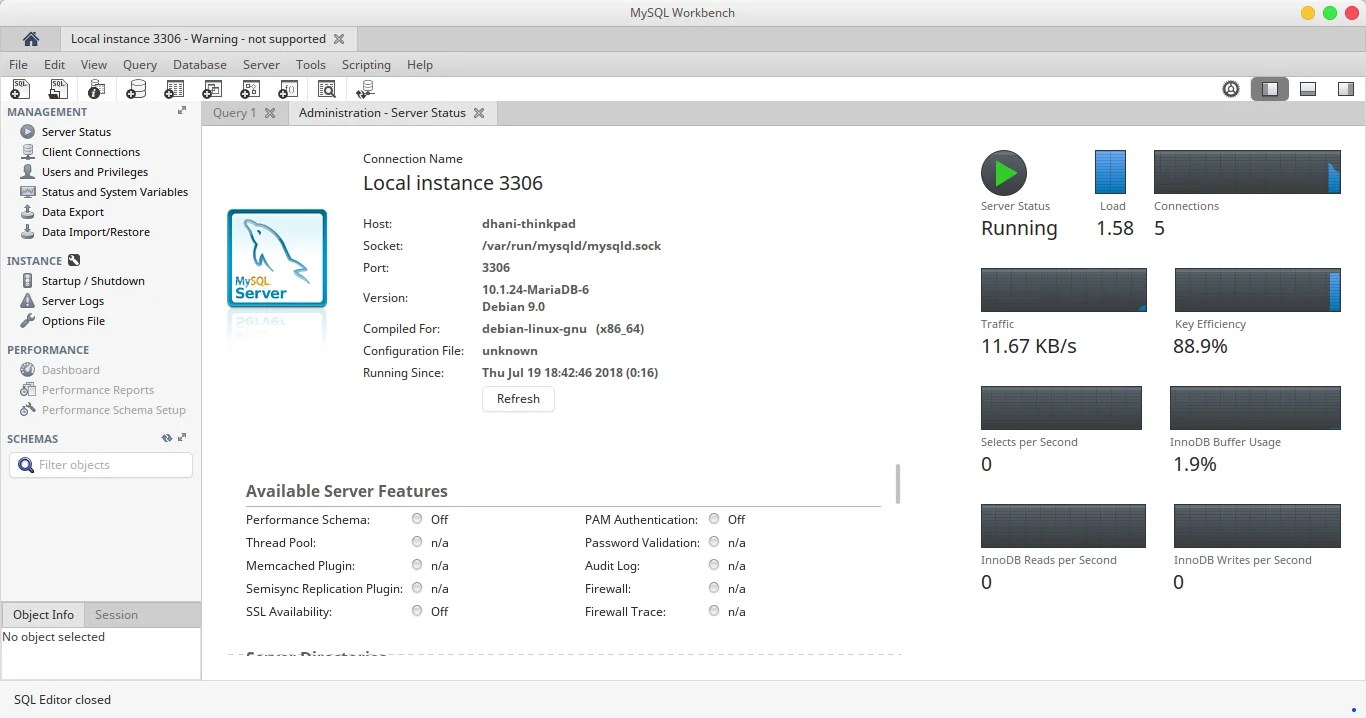
Task: Open Performance Schema Setup
Action: [114, 410]
